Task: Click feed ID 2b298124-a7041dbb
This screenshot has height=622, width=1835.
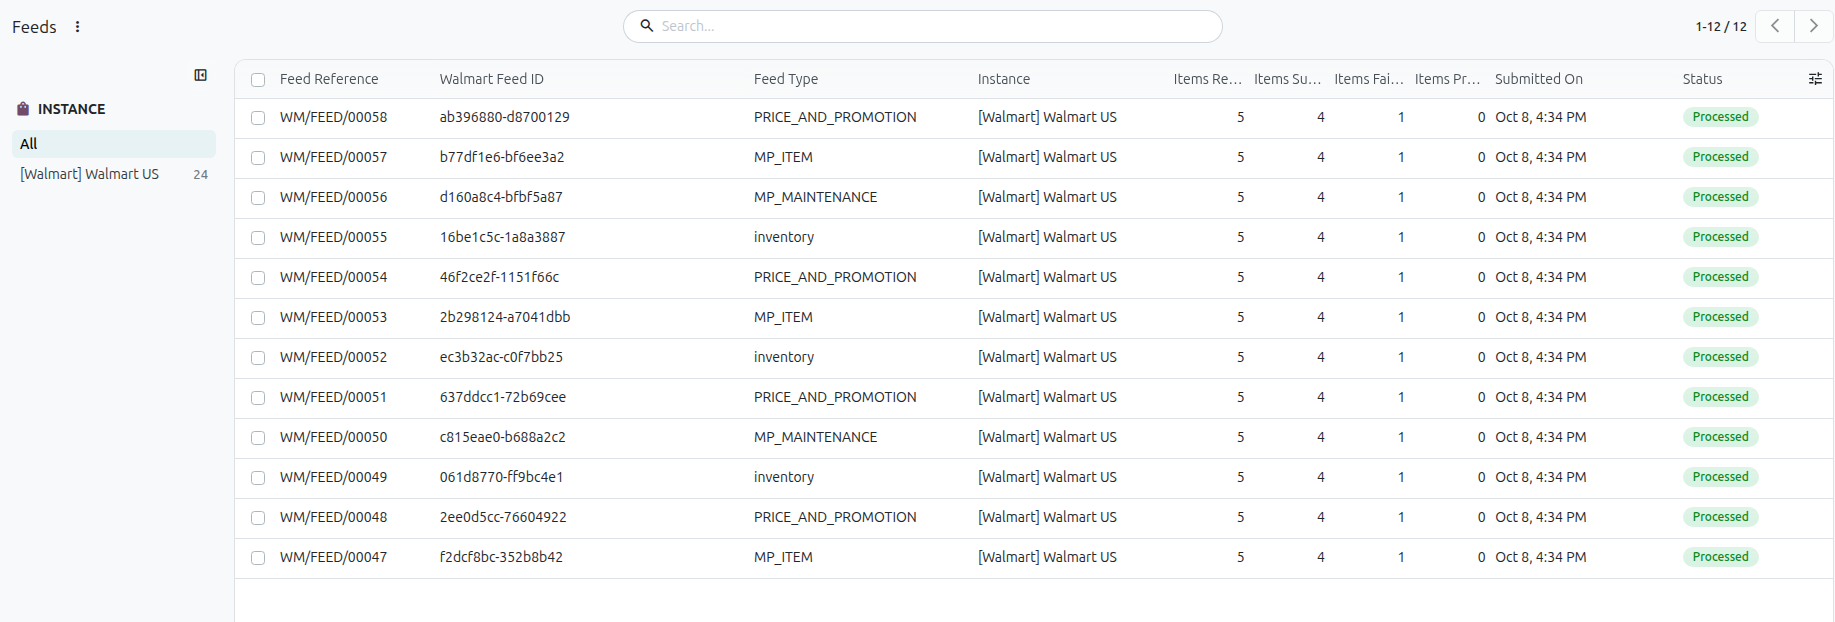Action: (x=505, y=317)
